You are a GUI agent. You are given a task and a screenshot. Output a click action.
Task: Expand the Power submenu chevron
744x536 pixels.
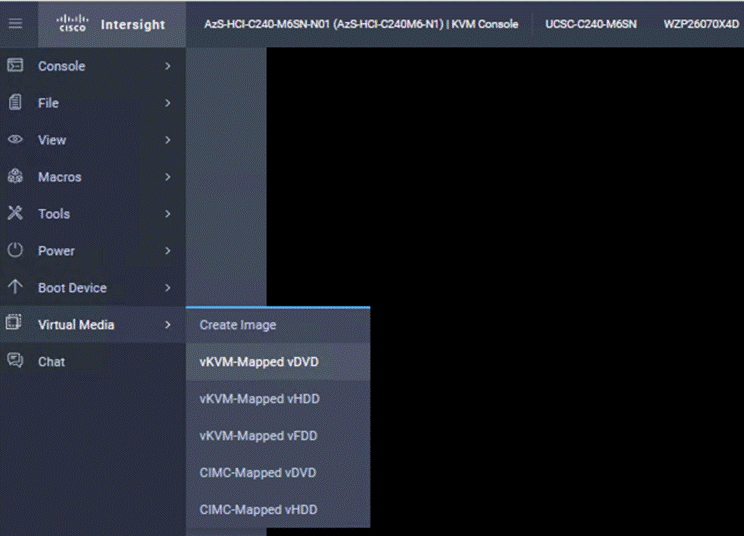point(167,251)
